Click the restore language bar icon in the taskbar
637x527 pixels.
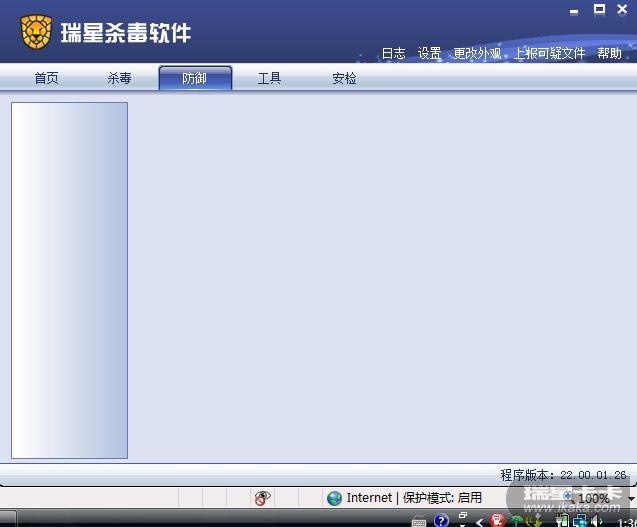point(463,515)
